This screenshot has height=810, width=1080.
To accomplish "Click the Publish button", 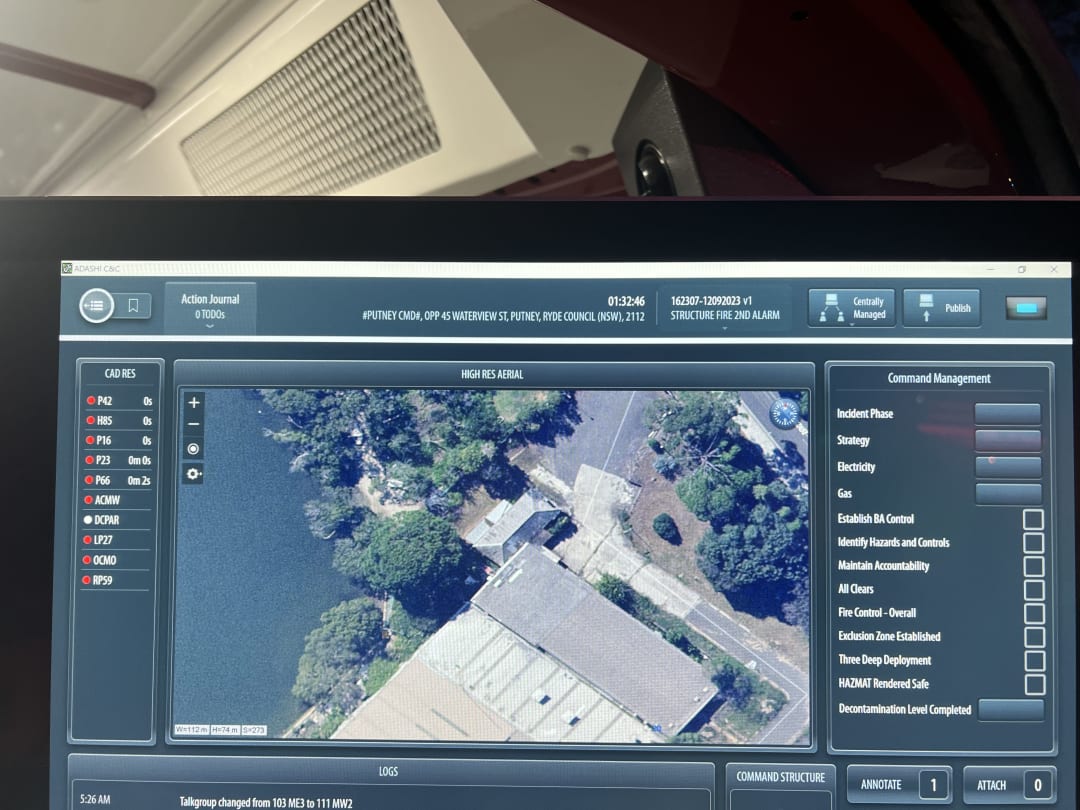I will click(942, 308).
